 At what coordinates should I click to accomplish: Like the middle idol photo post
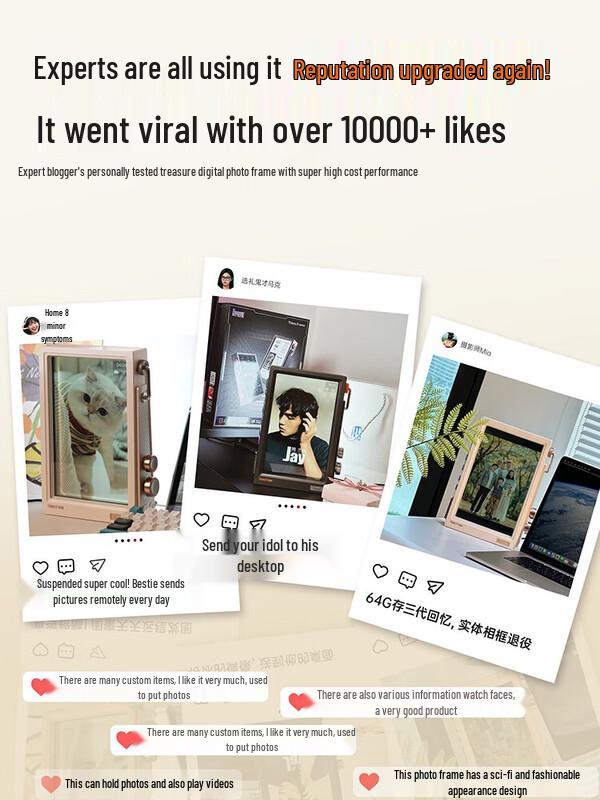tap(202, 519)
